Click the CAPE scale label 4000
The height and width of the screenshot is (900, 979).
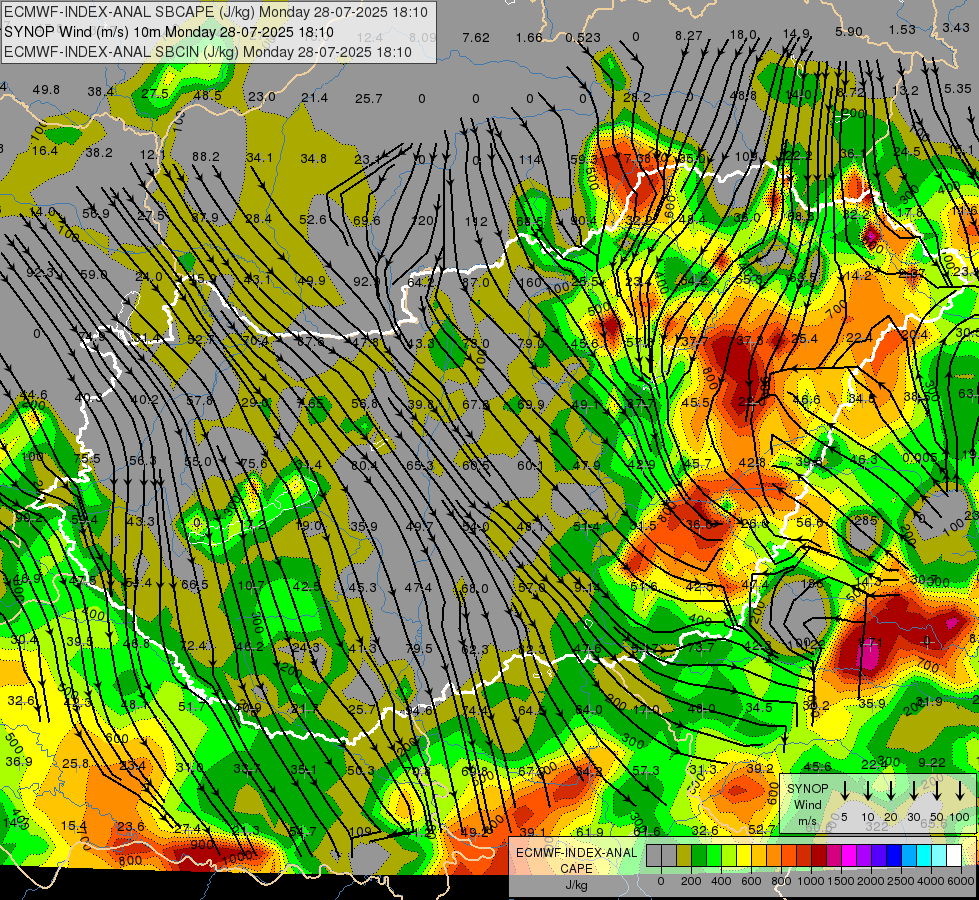(x=931, y=881)
